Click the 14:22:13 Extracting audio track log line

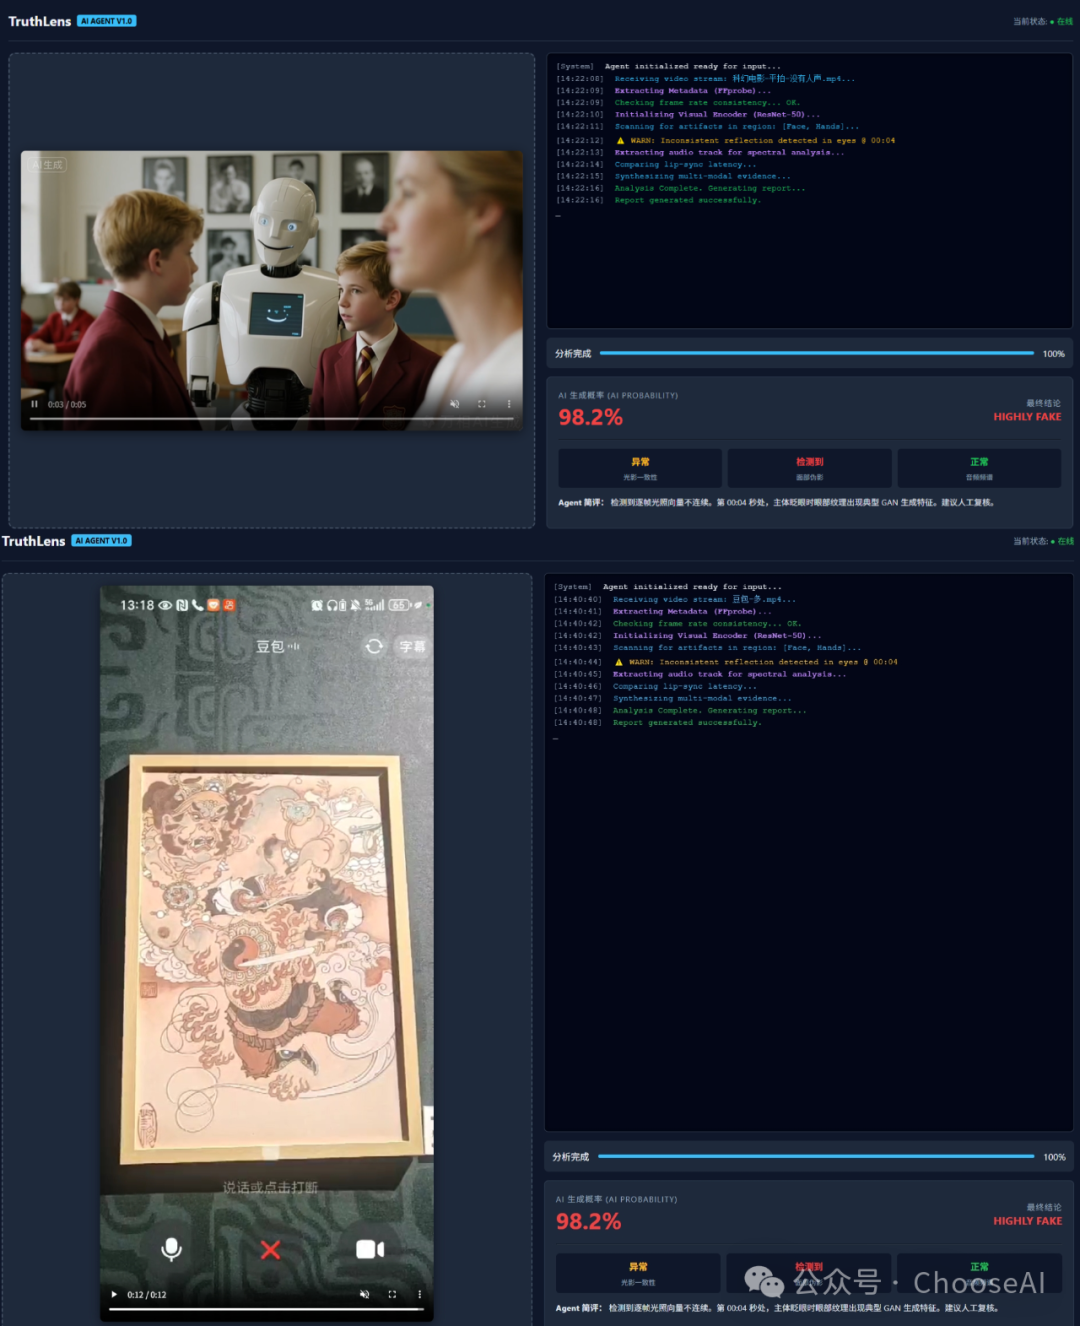700,152
